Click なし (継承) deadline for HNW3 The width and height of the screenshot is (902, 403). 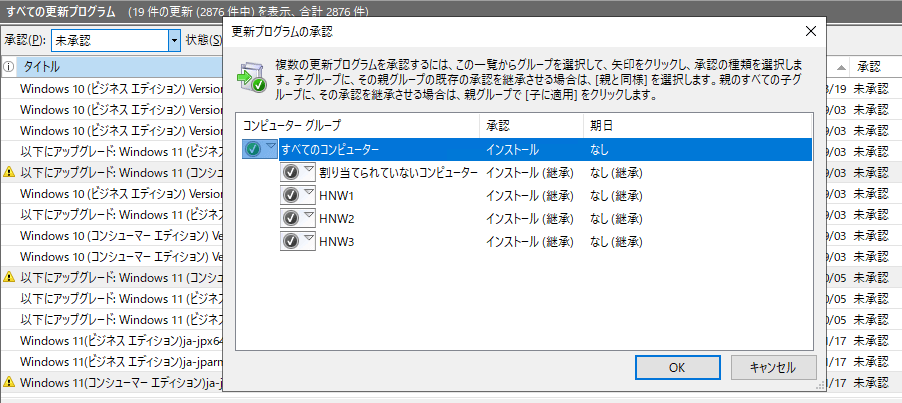pos(616,242)
